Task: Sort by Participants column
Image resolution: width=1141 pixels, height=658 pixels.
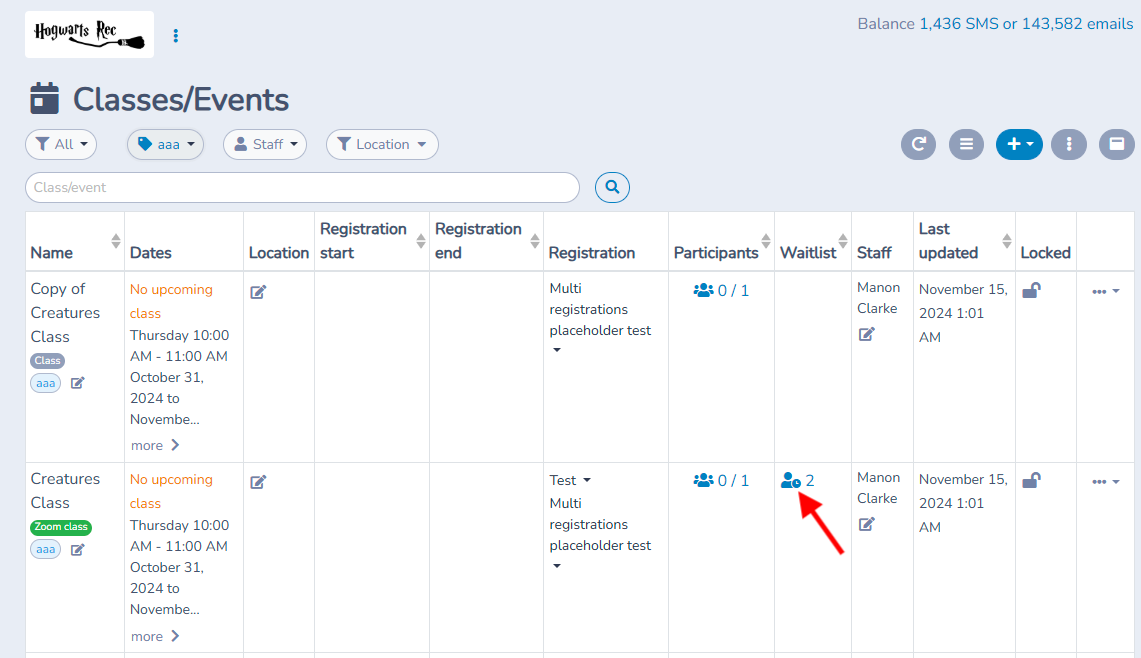Action: (766, 241)
